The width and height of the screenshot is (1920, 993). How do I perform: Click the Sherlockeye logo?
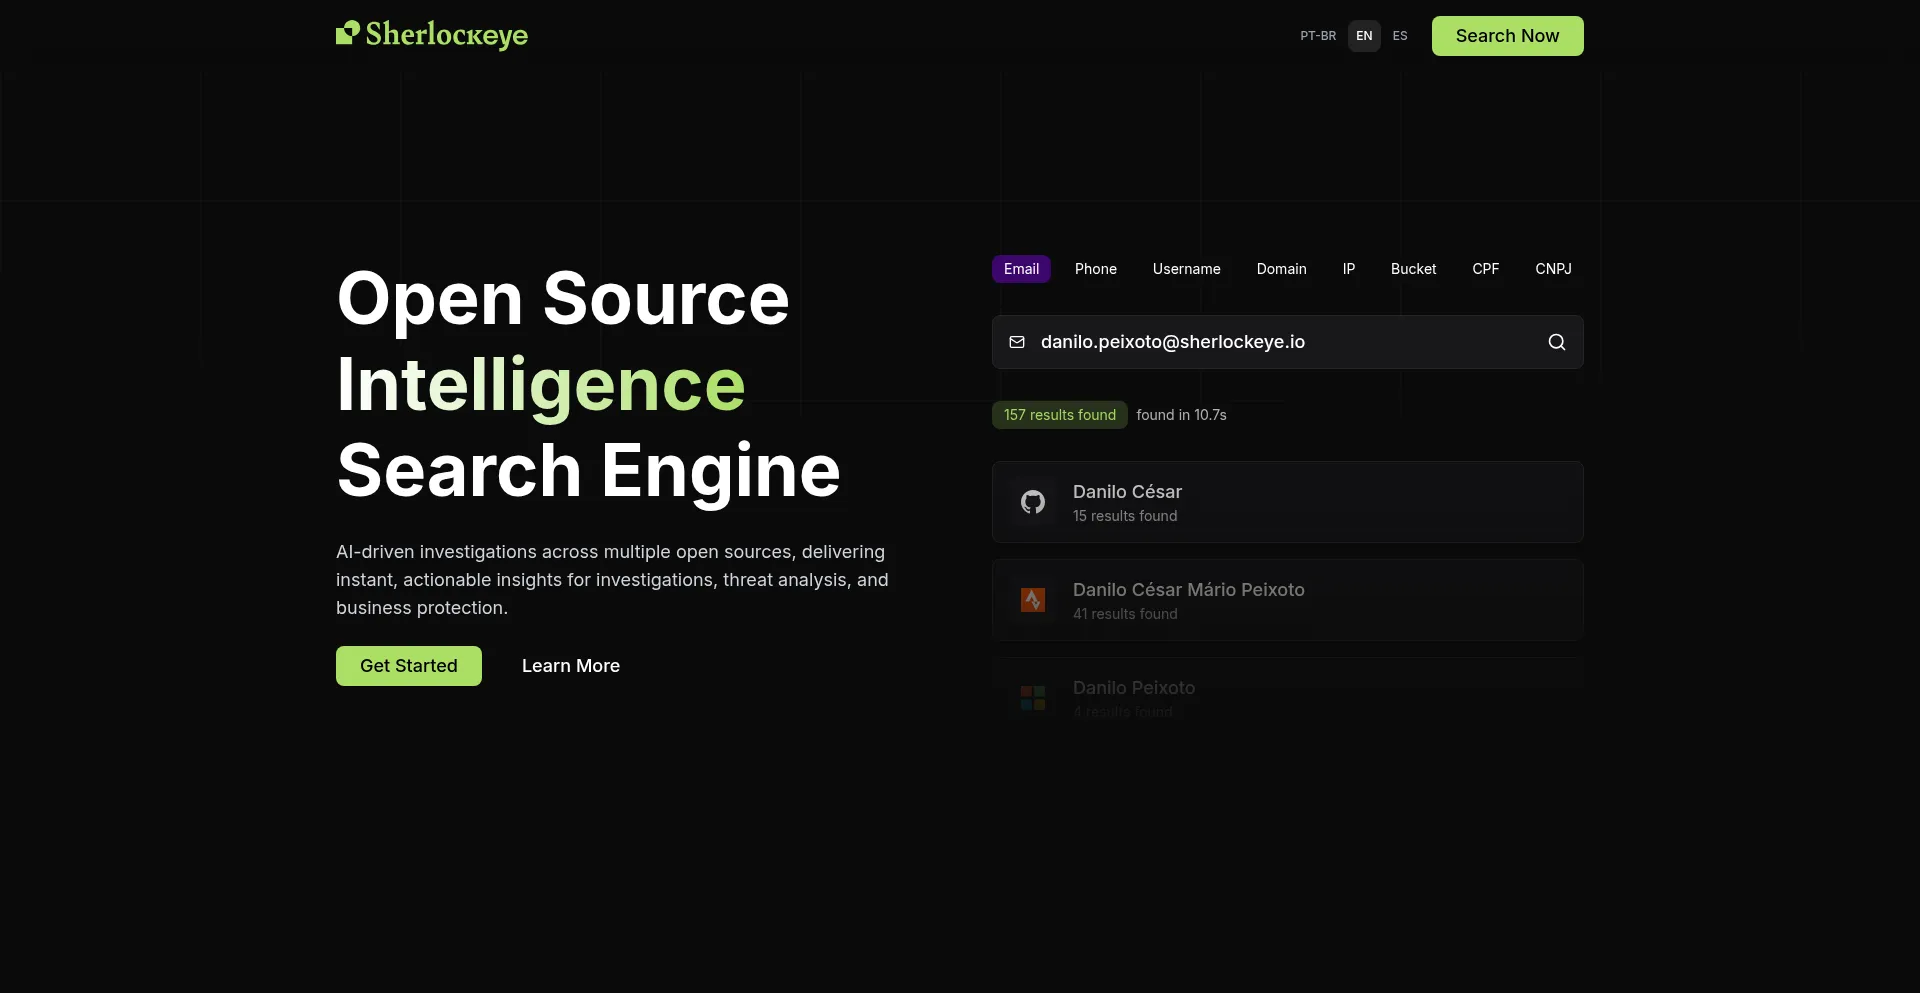point(431,35)
